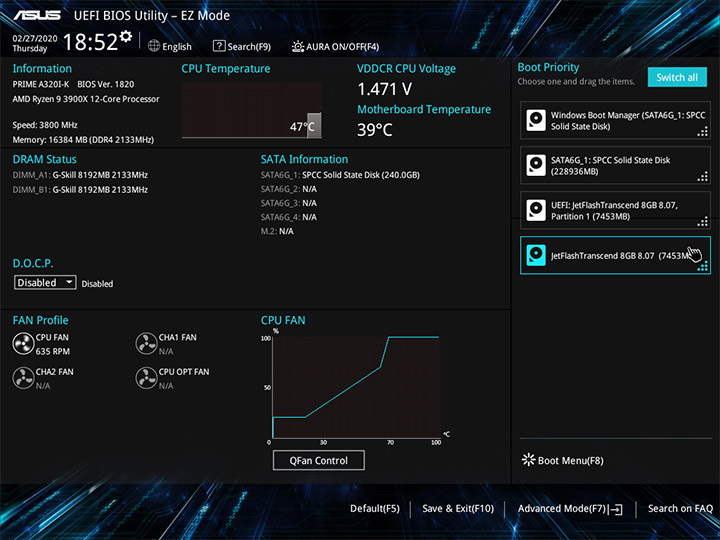Grab drag handle on Windows Boot Manager entry
This screenshot has width=720, height=540.
[x=703, y=132]
